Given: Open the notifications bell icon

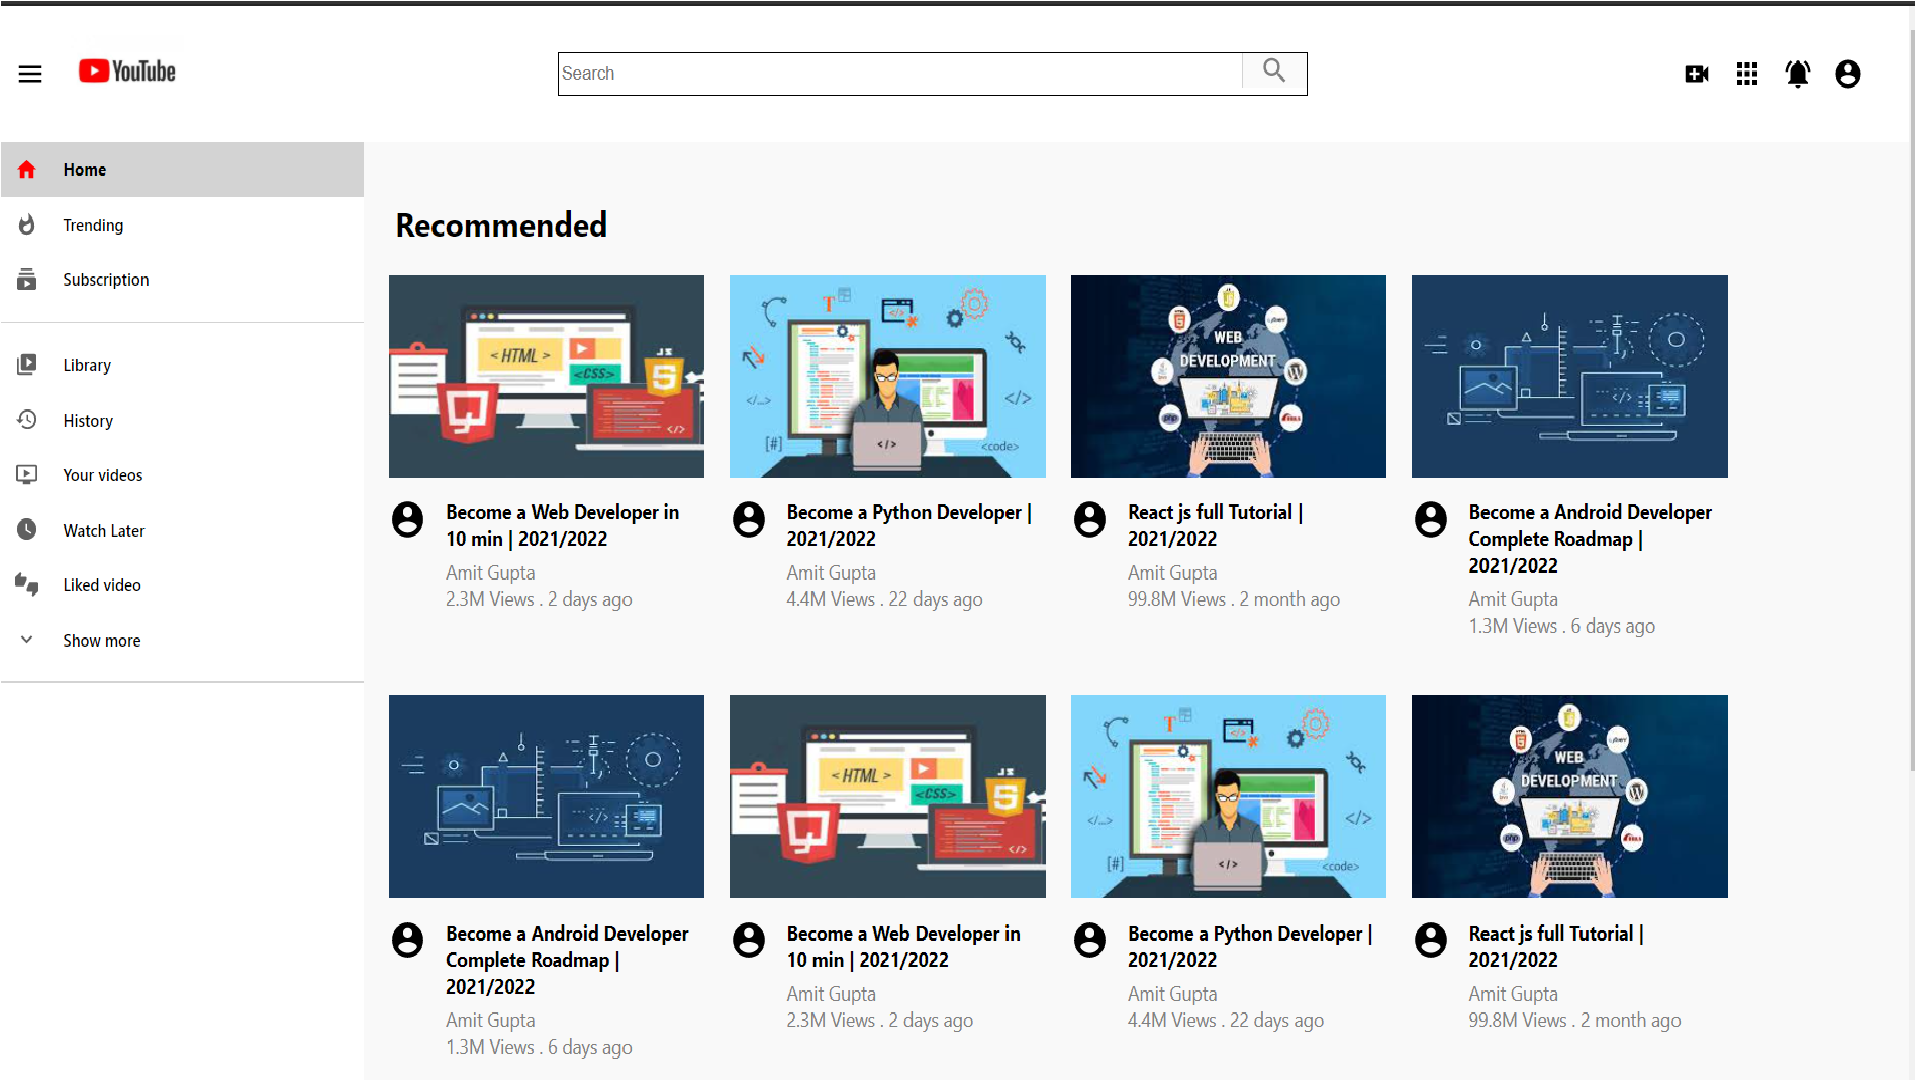Looking at the screenshot, I should (1797, 74).
